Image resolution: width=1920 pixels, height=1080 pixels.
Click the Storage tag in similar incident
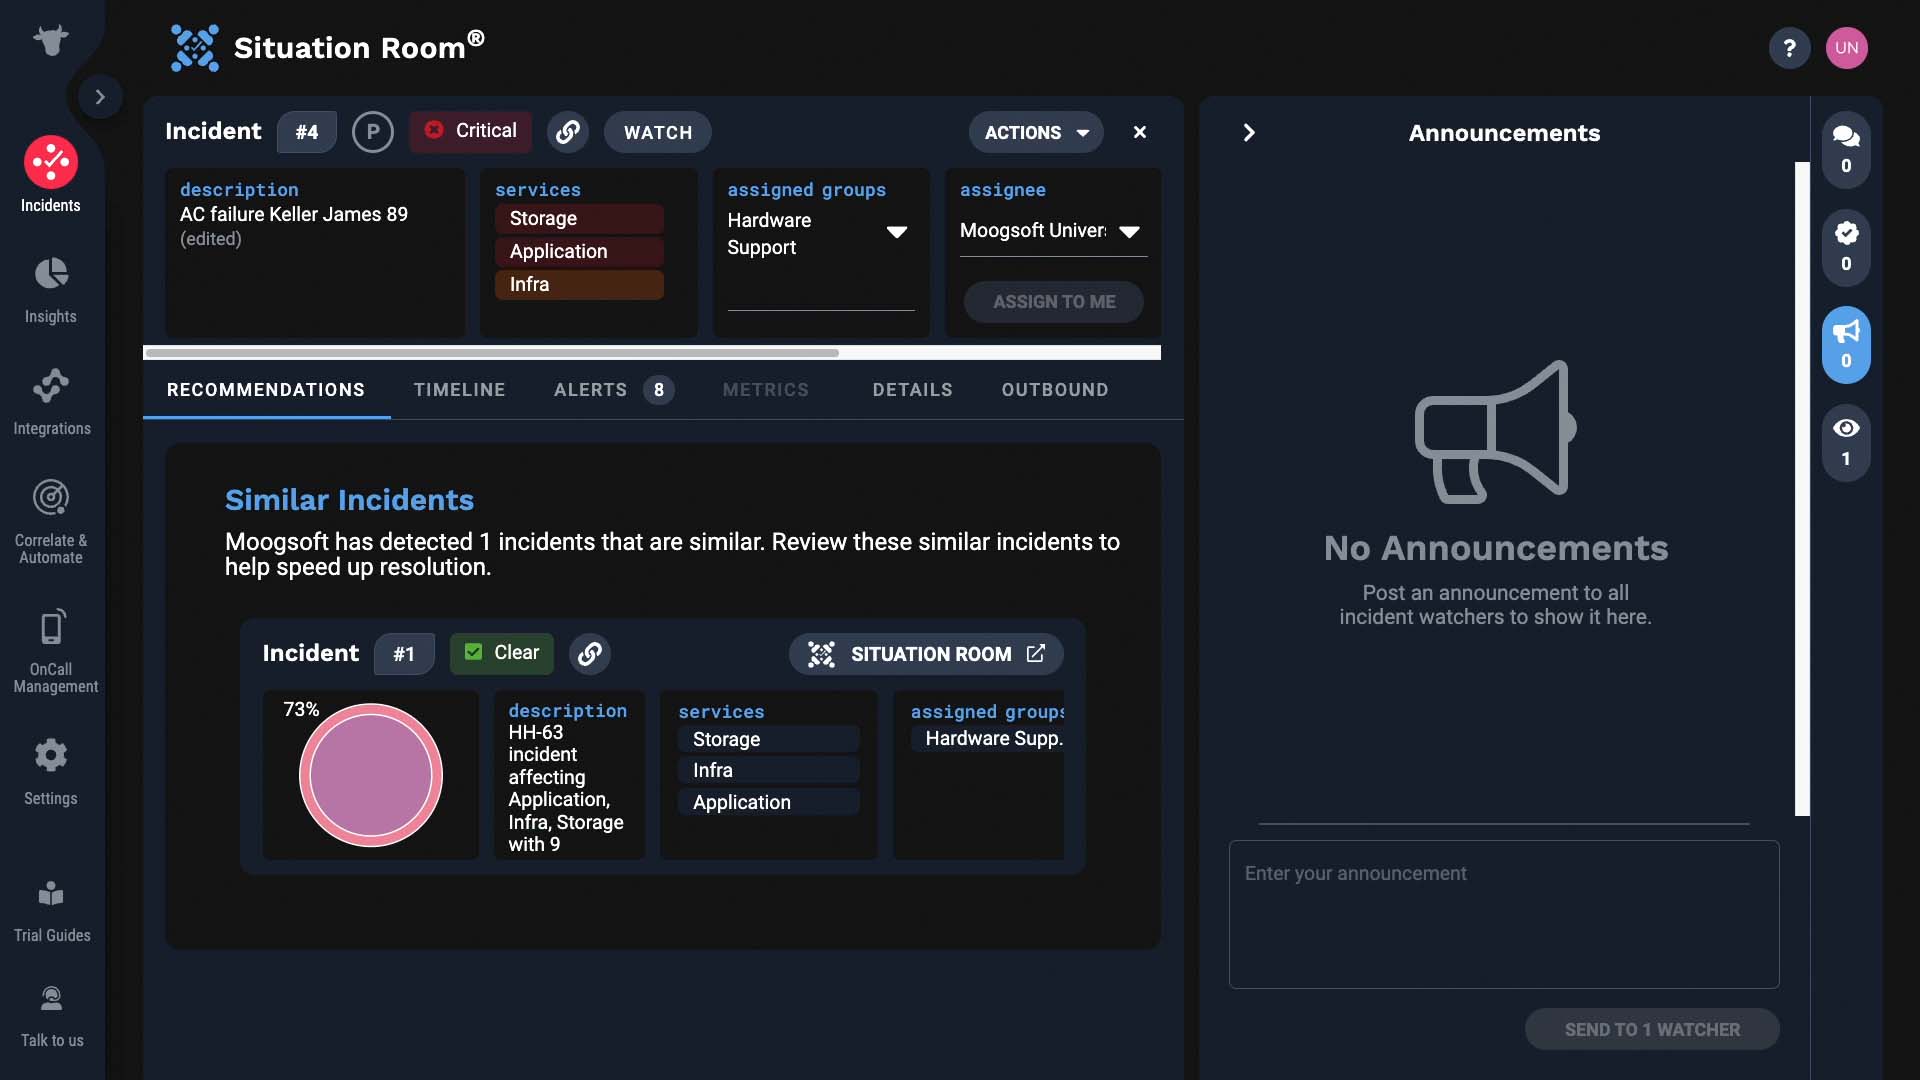tap(768, 739)
